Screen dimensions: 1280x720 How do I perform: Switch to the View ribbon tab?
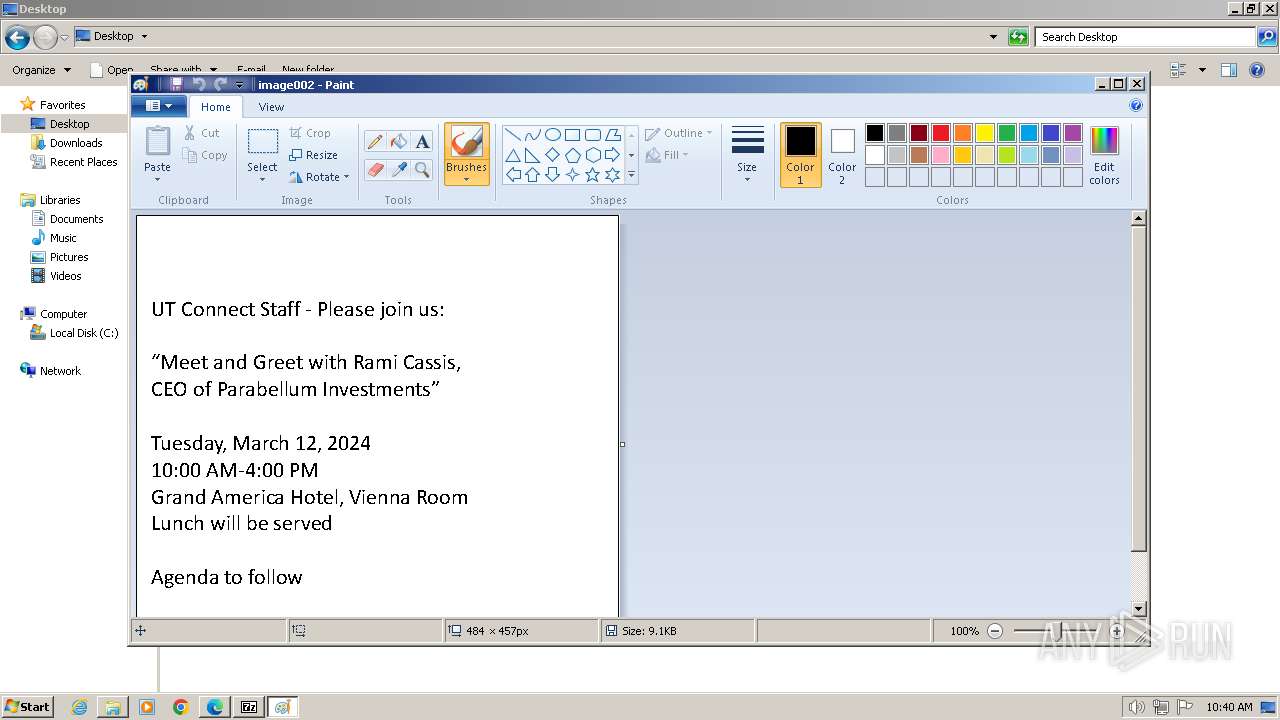tap(271, 107)
